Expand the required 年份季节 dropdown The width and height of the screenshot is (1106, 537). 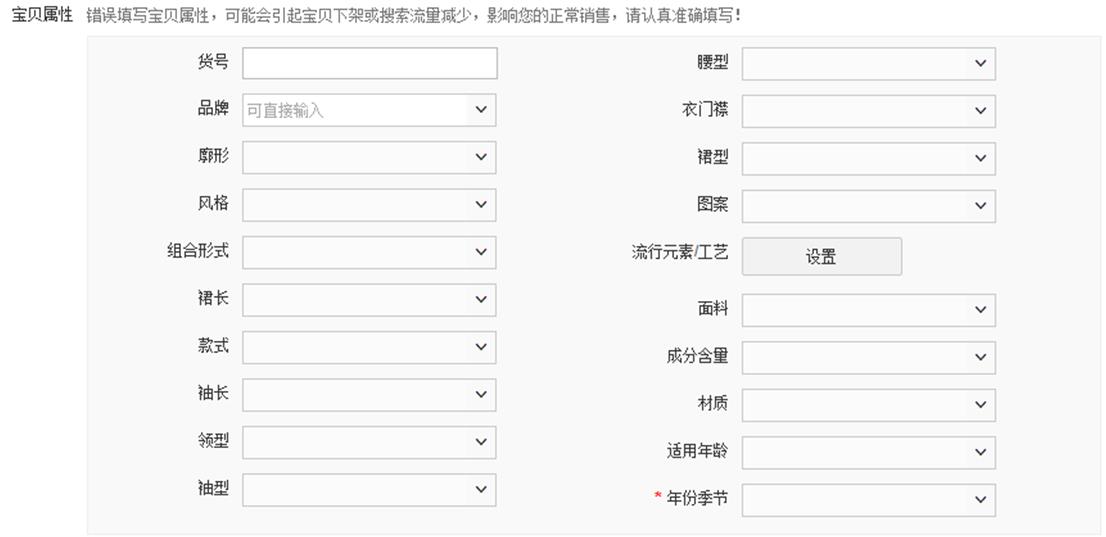(x=868, y=500)
